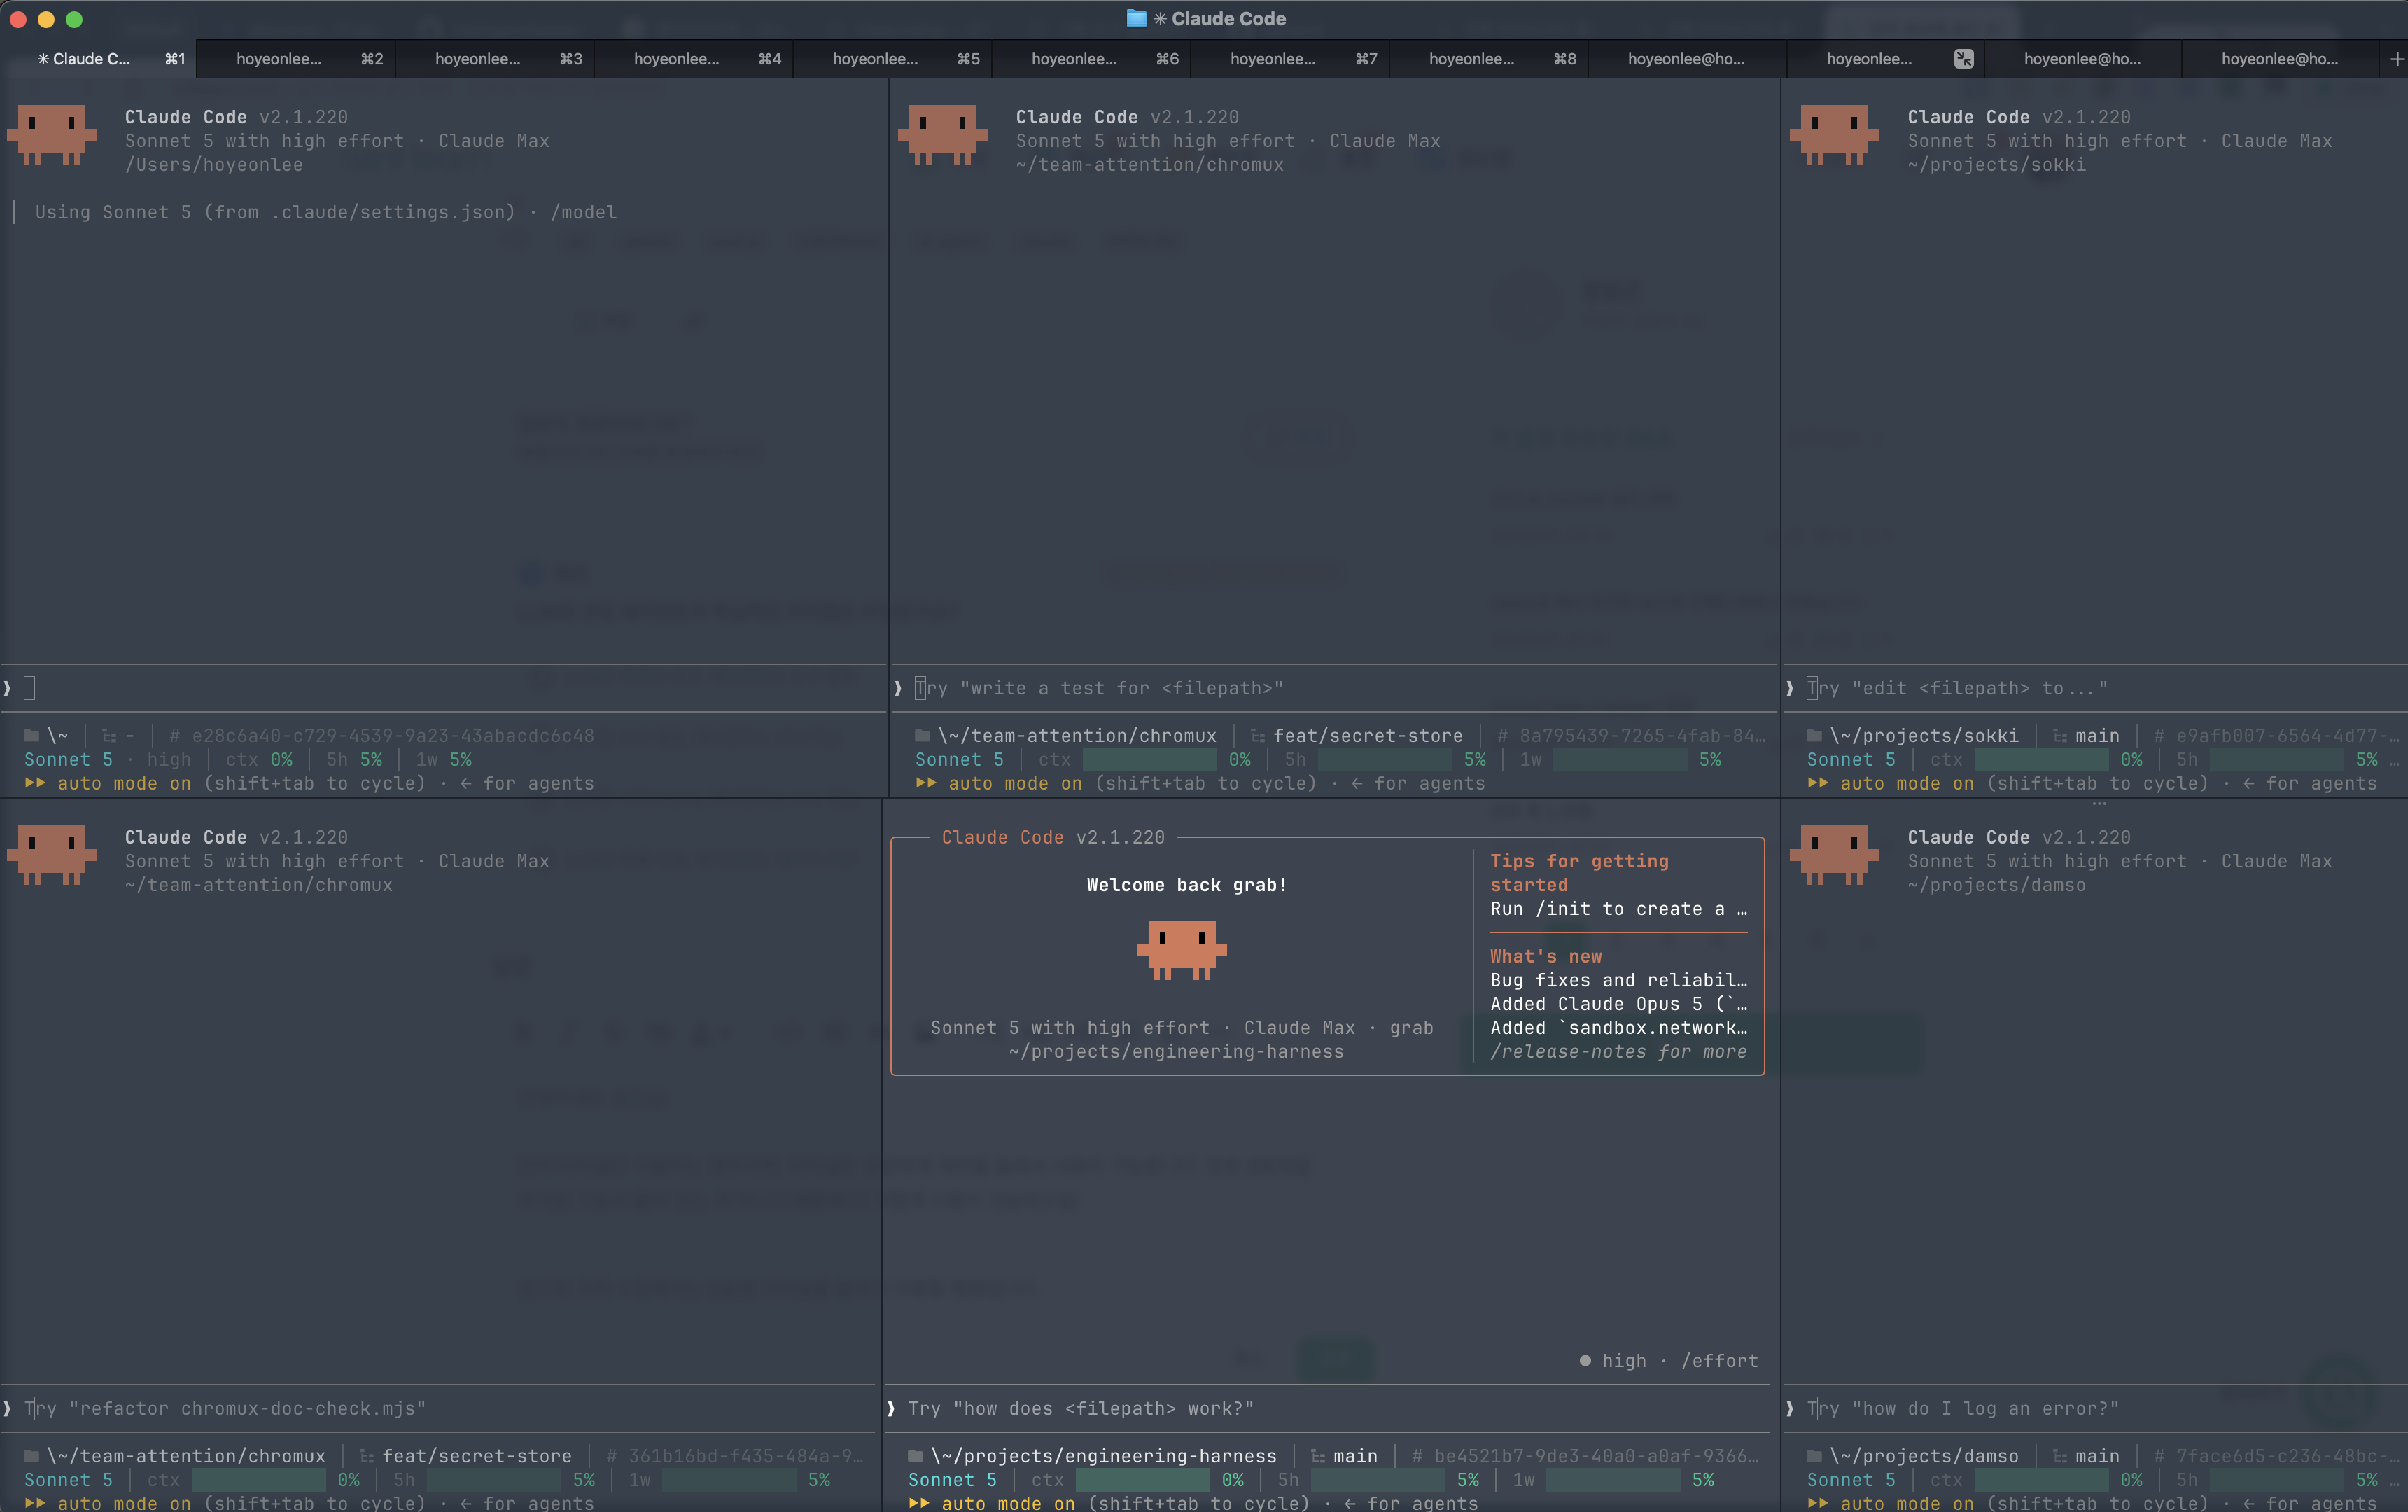This screenshot has width=2408, height=1512.
Task: Click the branch icon in the e28c6a40 session line
Action: click(x=109, y=736)
